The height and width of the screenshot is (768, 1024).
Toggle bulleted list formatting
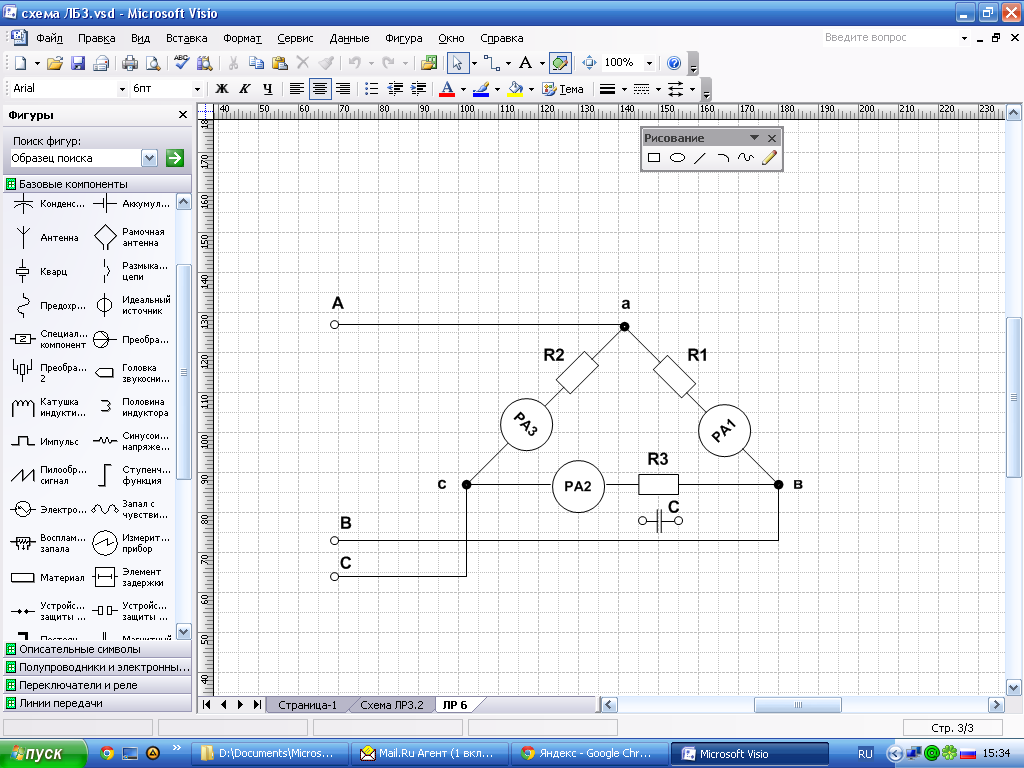pos(372,89)
